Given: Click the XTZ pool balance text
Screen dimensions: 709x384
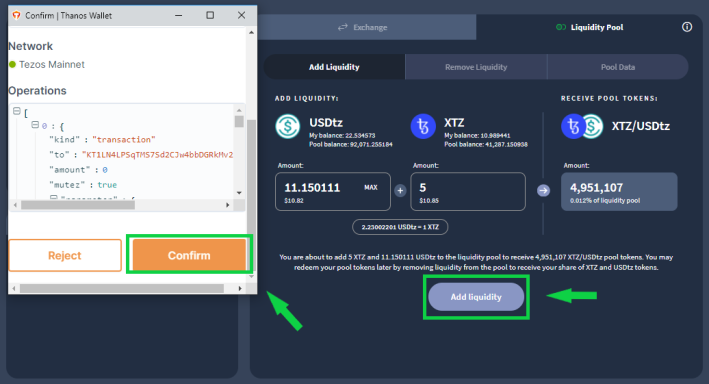Looking at the screenshot, I should coord(486,144).
